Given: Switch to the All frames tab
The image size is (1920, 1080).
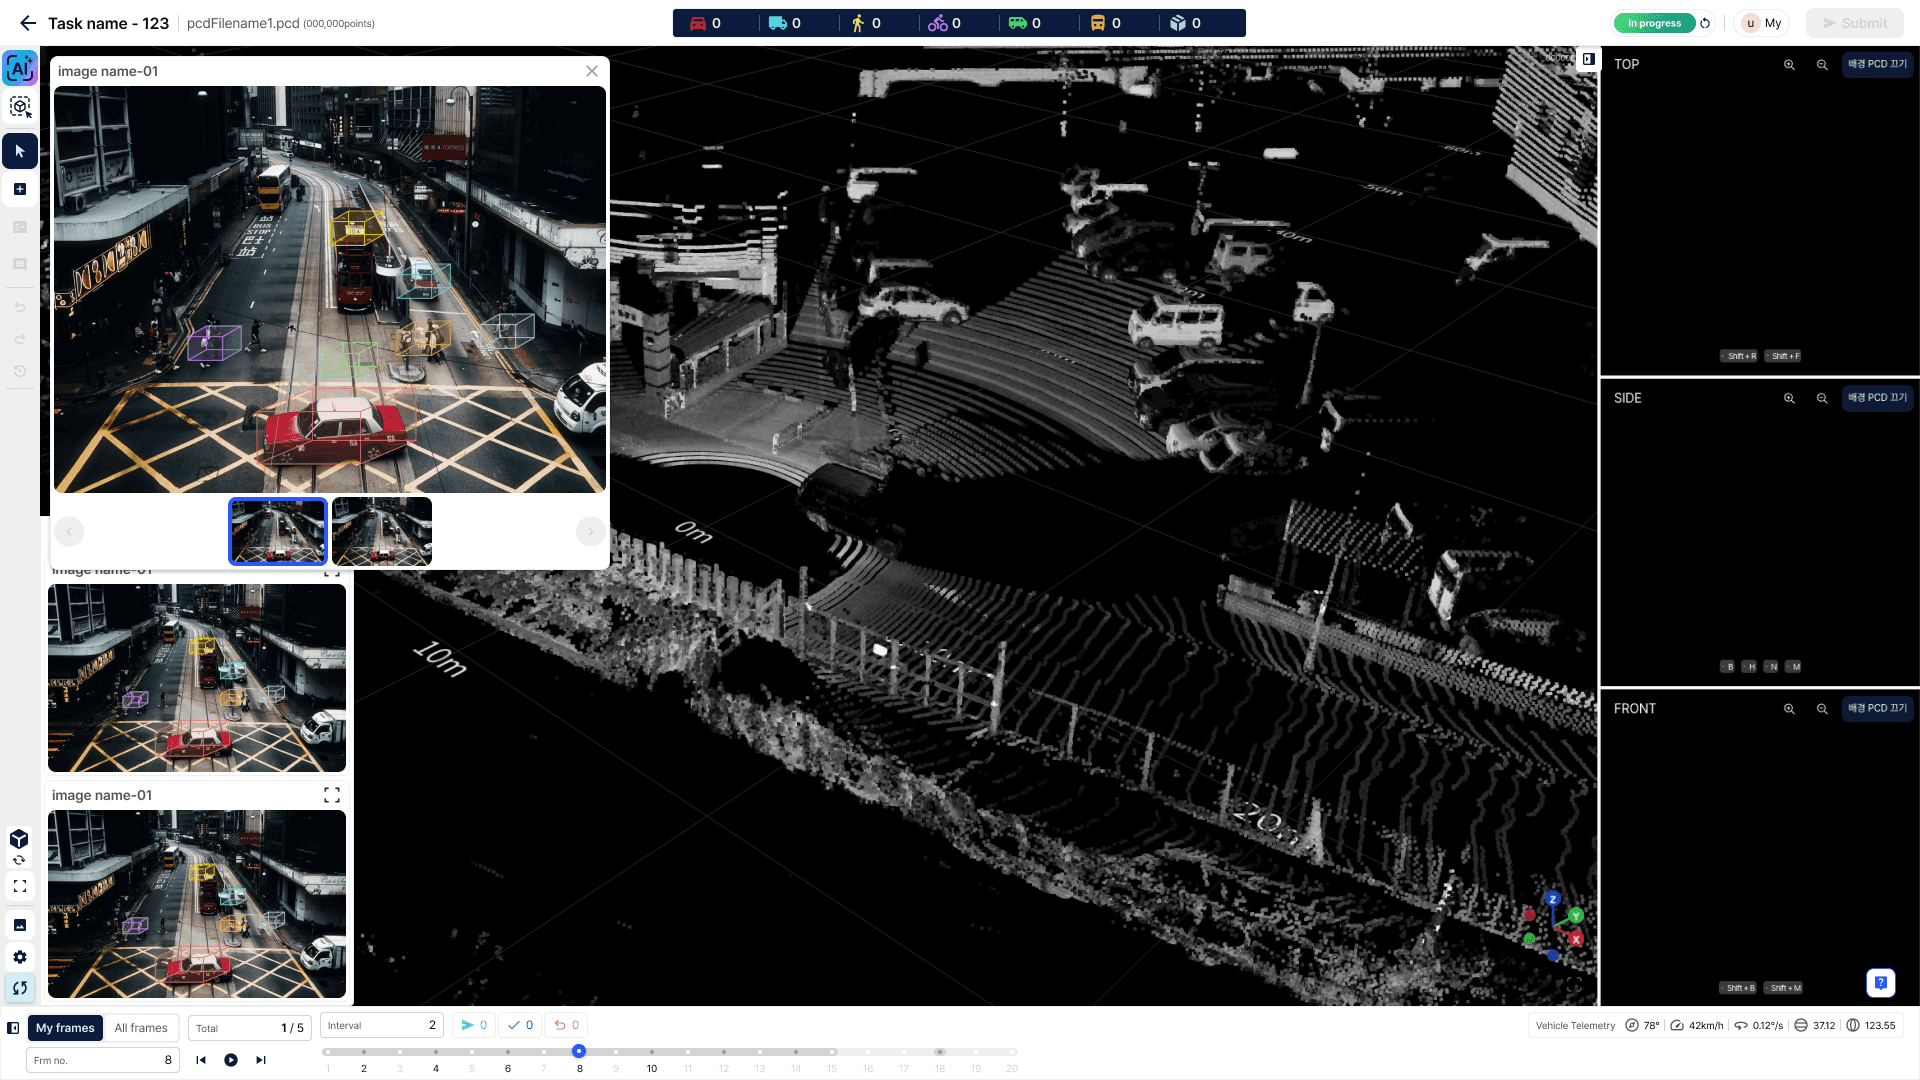Looking at the screenshot, I should point(141,1028).
